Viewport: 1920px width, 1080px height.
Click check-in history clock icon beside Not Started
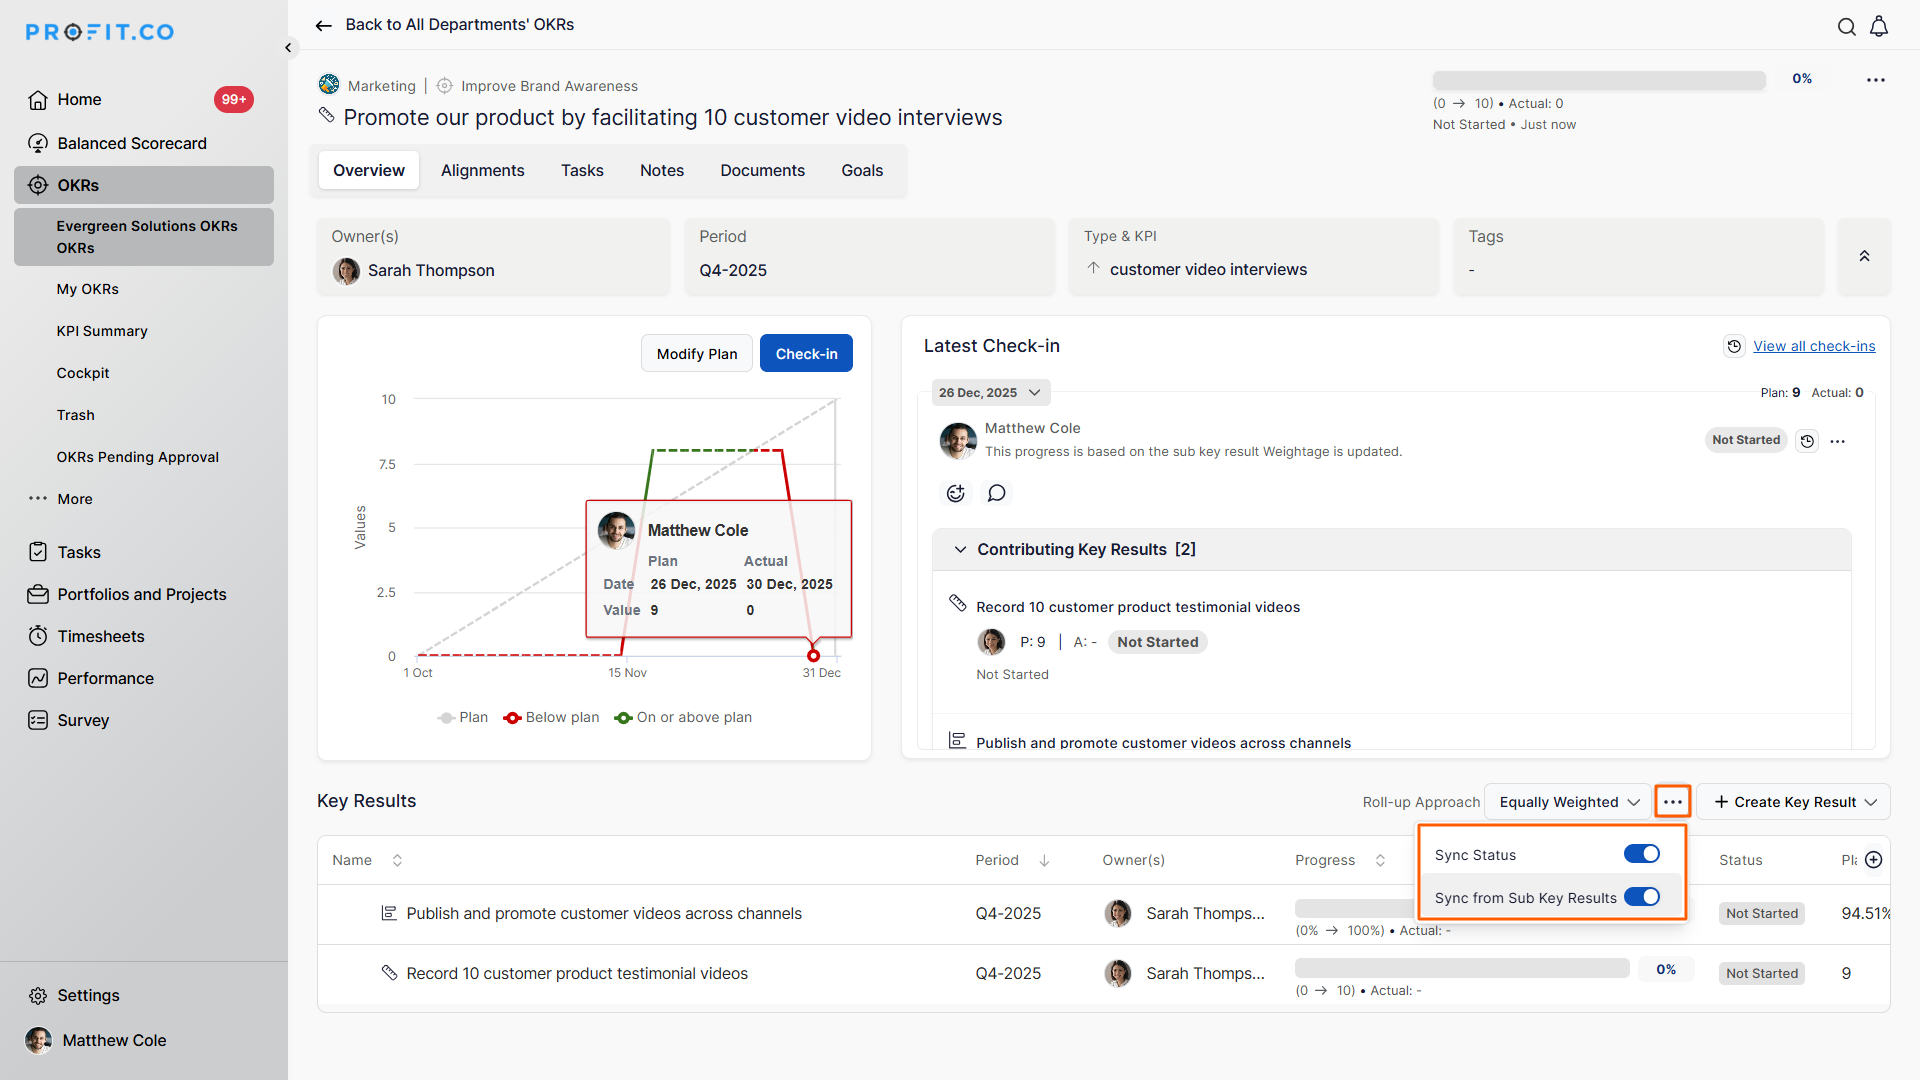tap(1807, 441)
